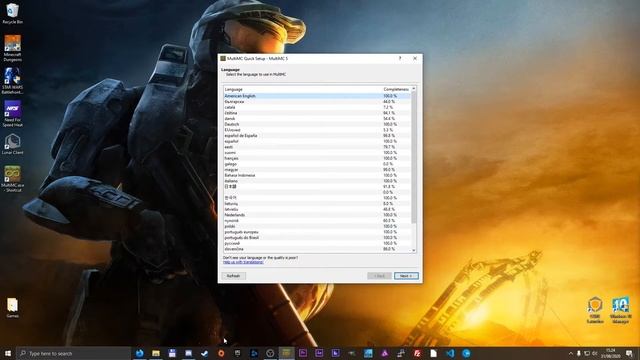The height and width of the screenshot is (360, 640).
Task: Open File Explorer from the taskbar
Action: click(x=156, y=353)
